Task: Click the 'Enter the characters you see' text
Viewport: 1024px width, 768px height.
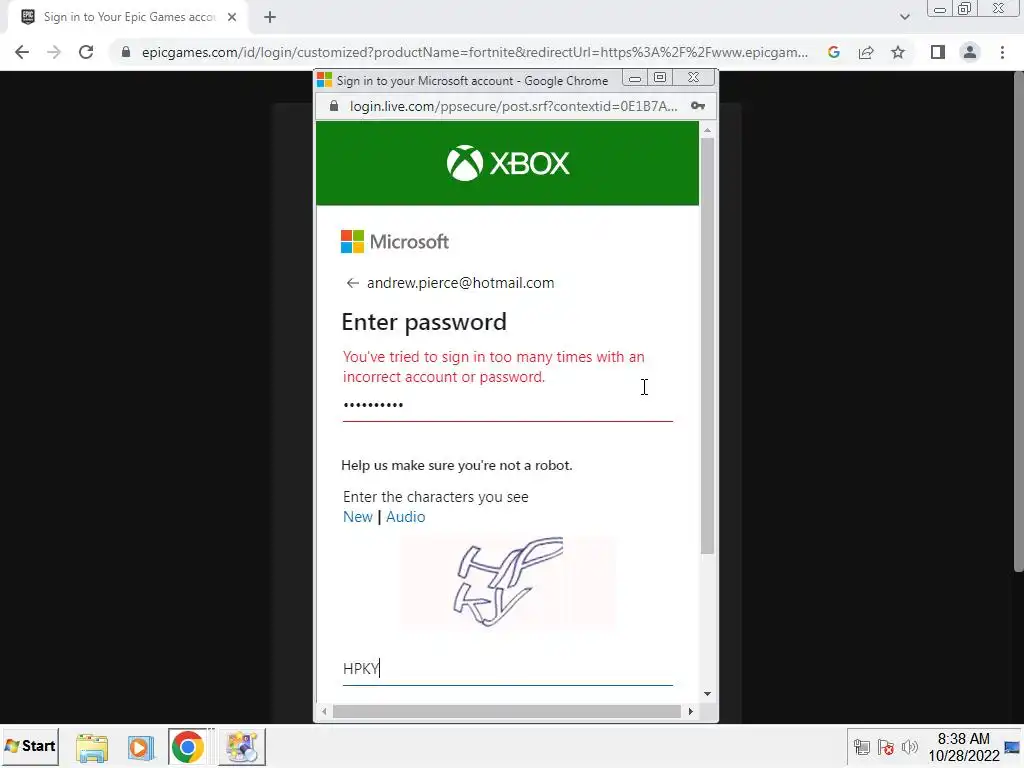Action: (x=436, y=497)
